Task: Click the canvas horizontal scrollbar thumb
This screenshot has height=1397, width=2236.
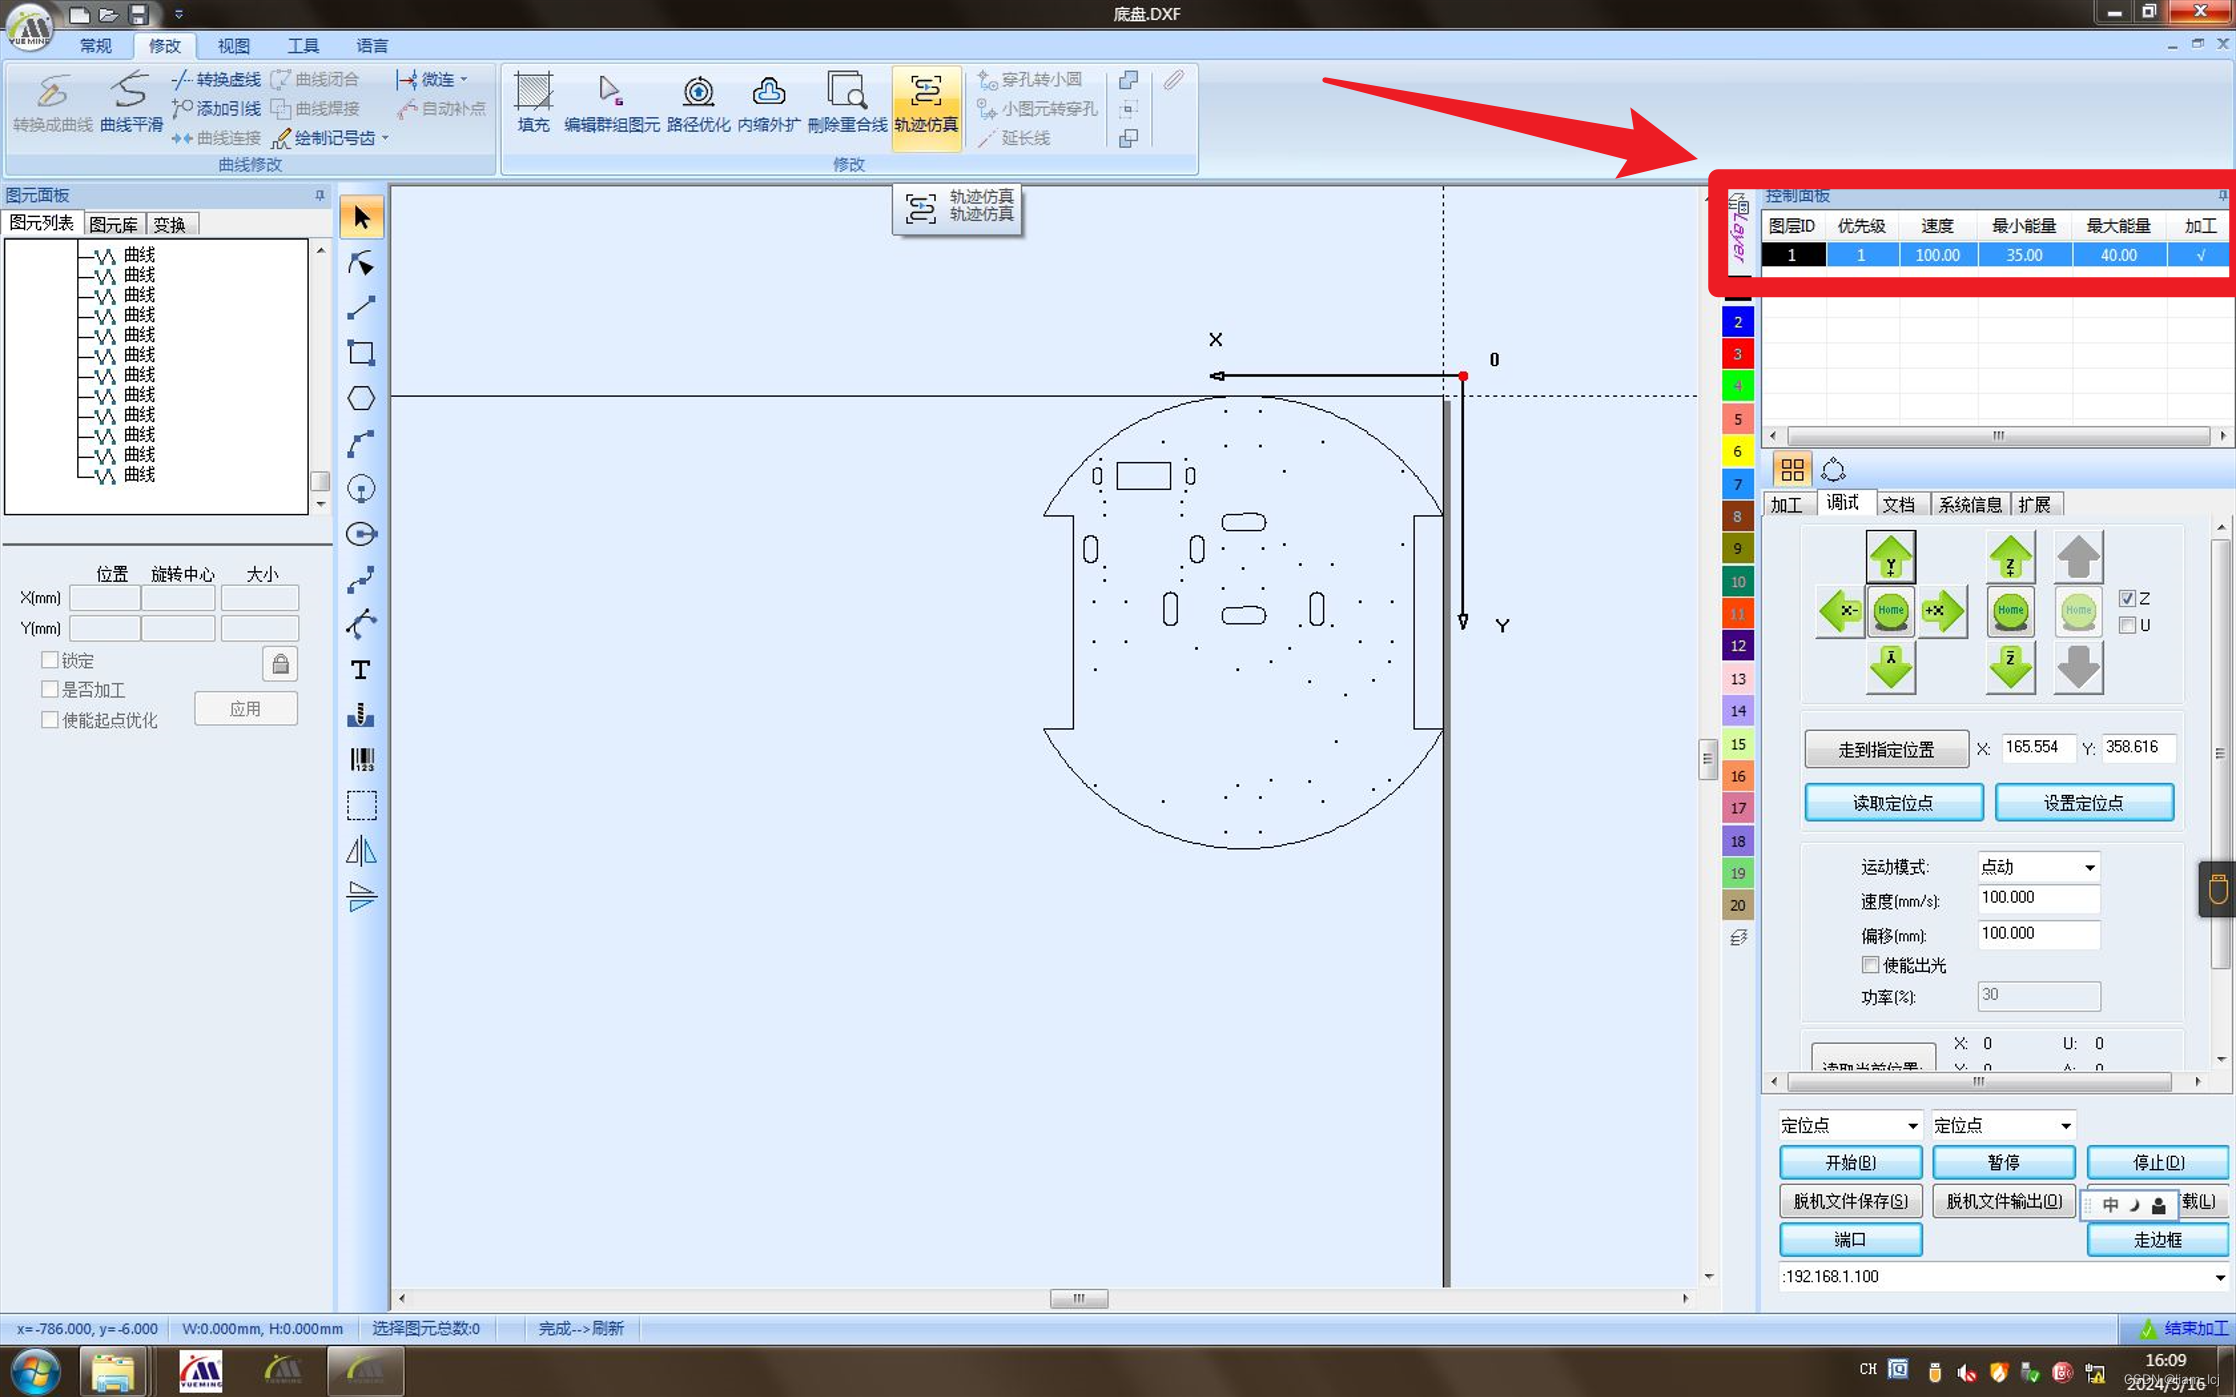Action: point(1078,1298)
